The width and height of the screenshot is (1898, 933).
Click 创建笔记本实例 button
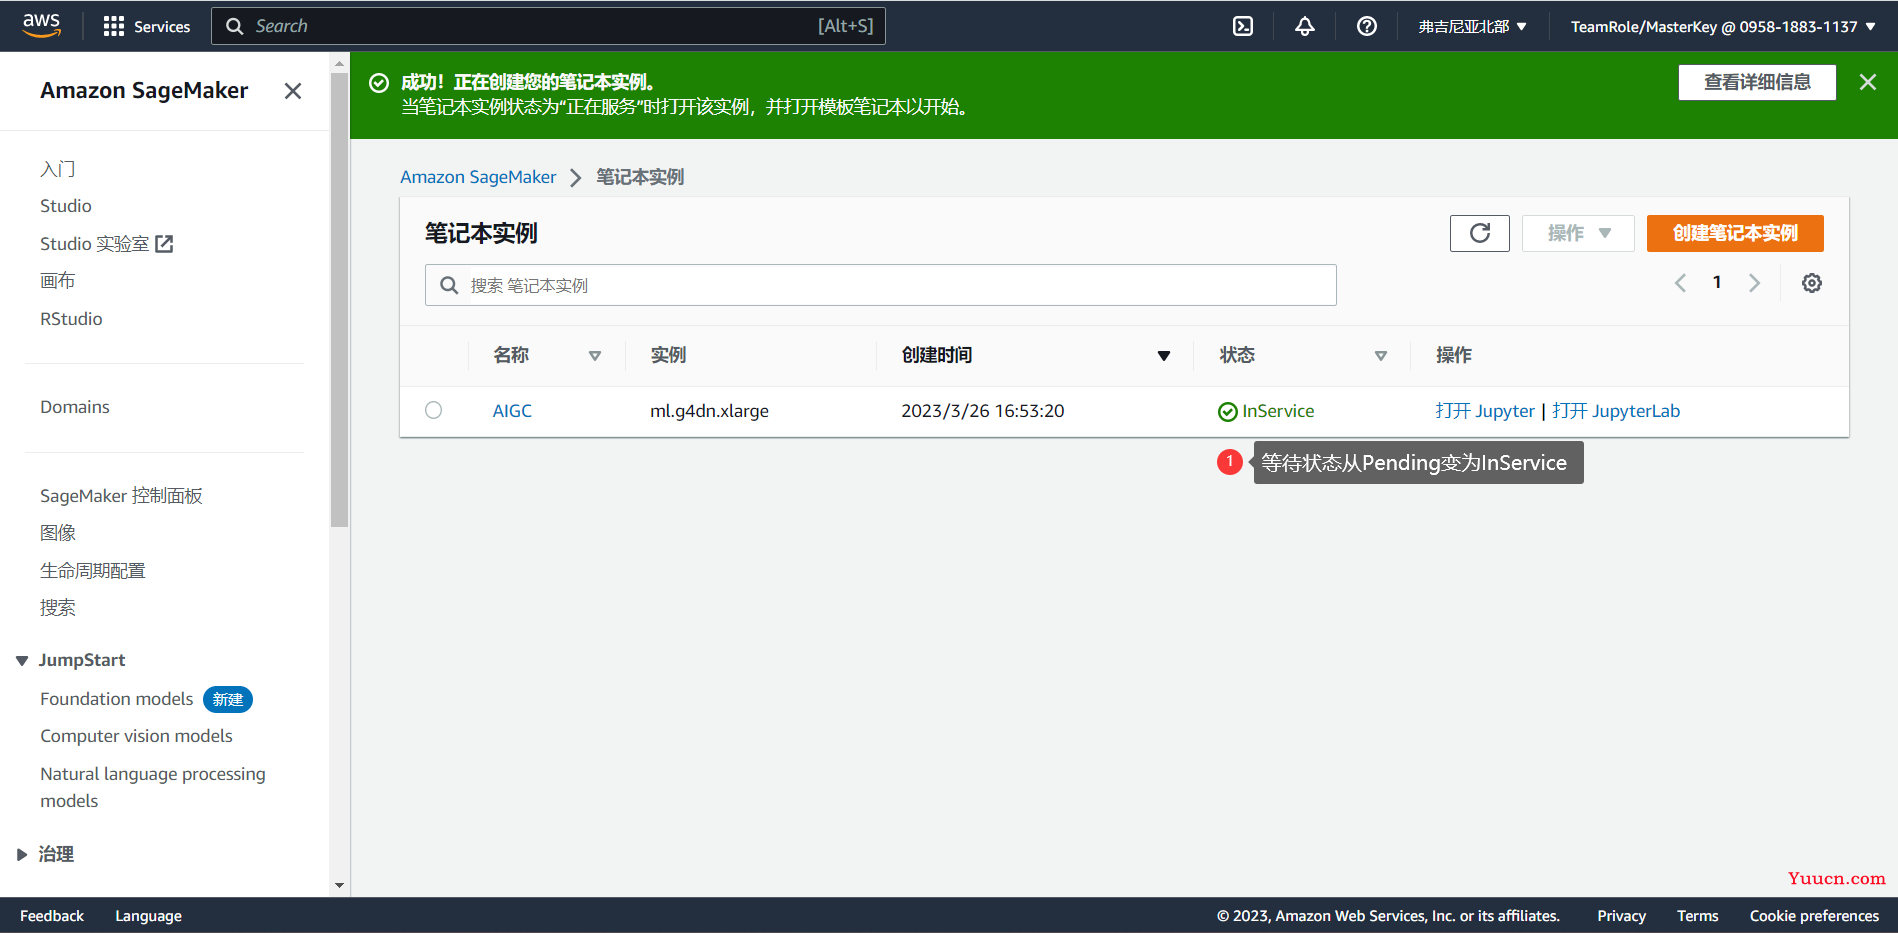pyautogui.click(x=1735, y=233)
